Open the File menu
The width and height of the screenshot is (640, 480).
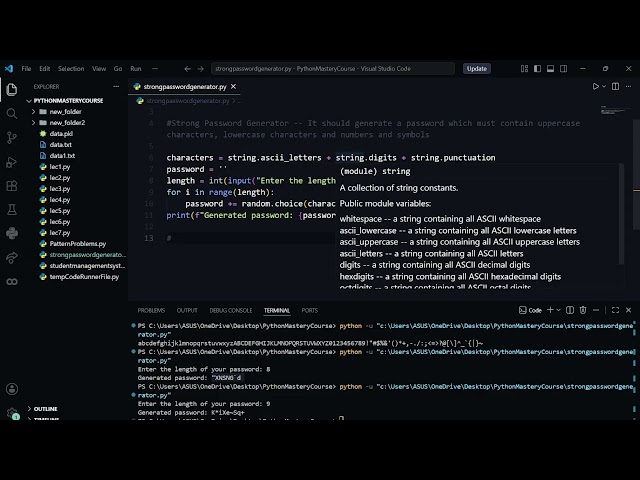(x=27, y=69)
